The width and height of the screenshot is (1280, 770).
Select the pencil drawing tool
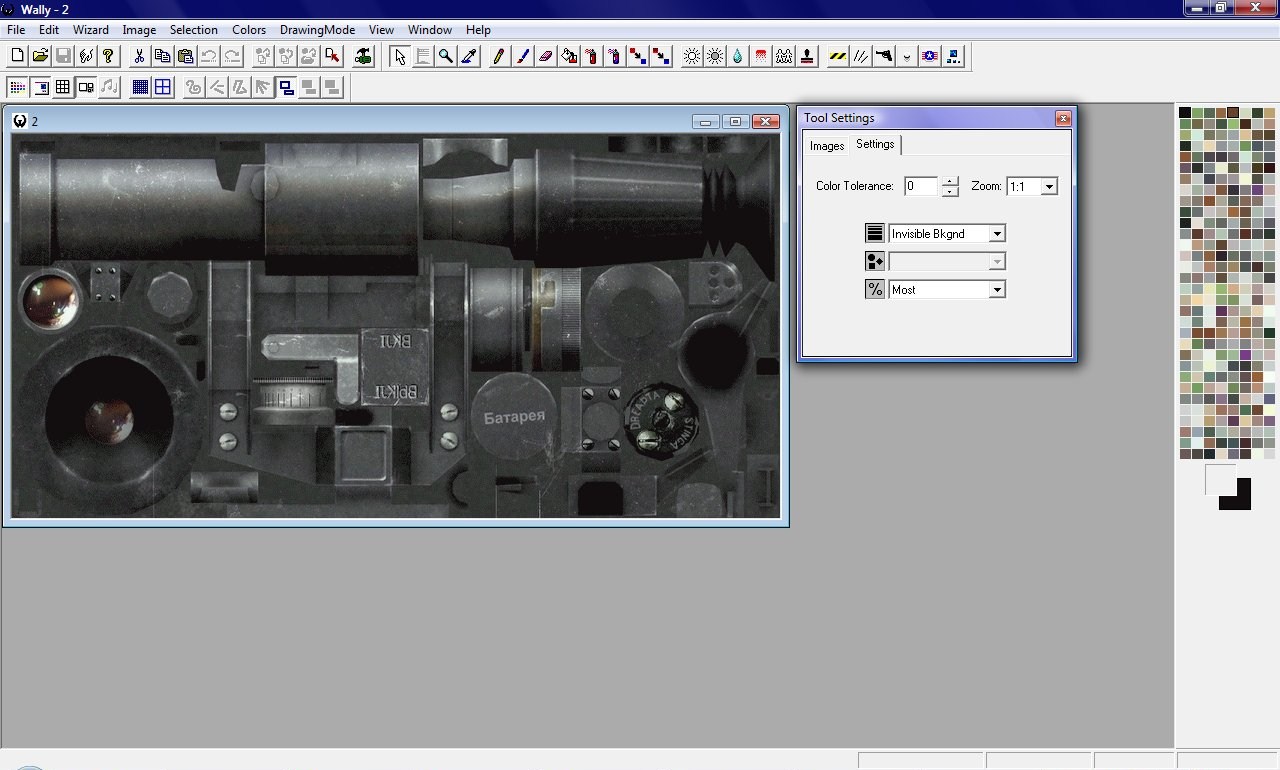[499, 56]
